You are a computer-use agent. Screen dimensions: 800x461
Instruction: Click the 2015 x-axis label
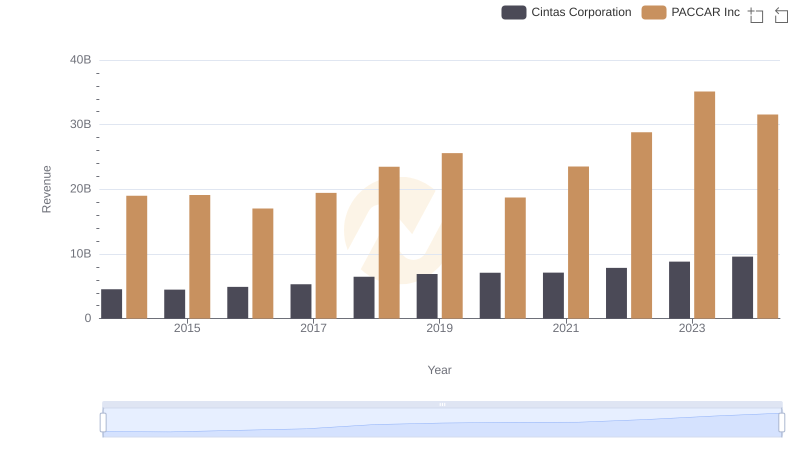pos(187,328)
